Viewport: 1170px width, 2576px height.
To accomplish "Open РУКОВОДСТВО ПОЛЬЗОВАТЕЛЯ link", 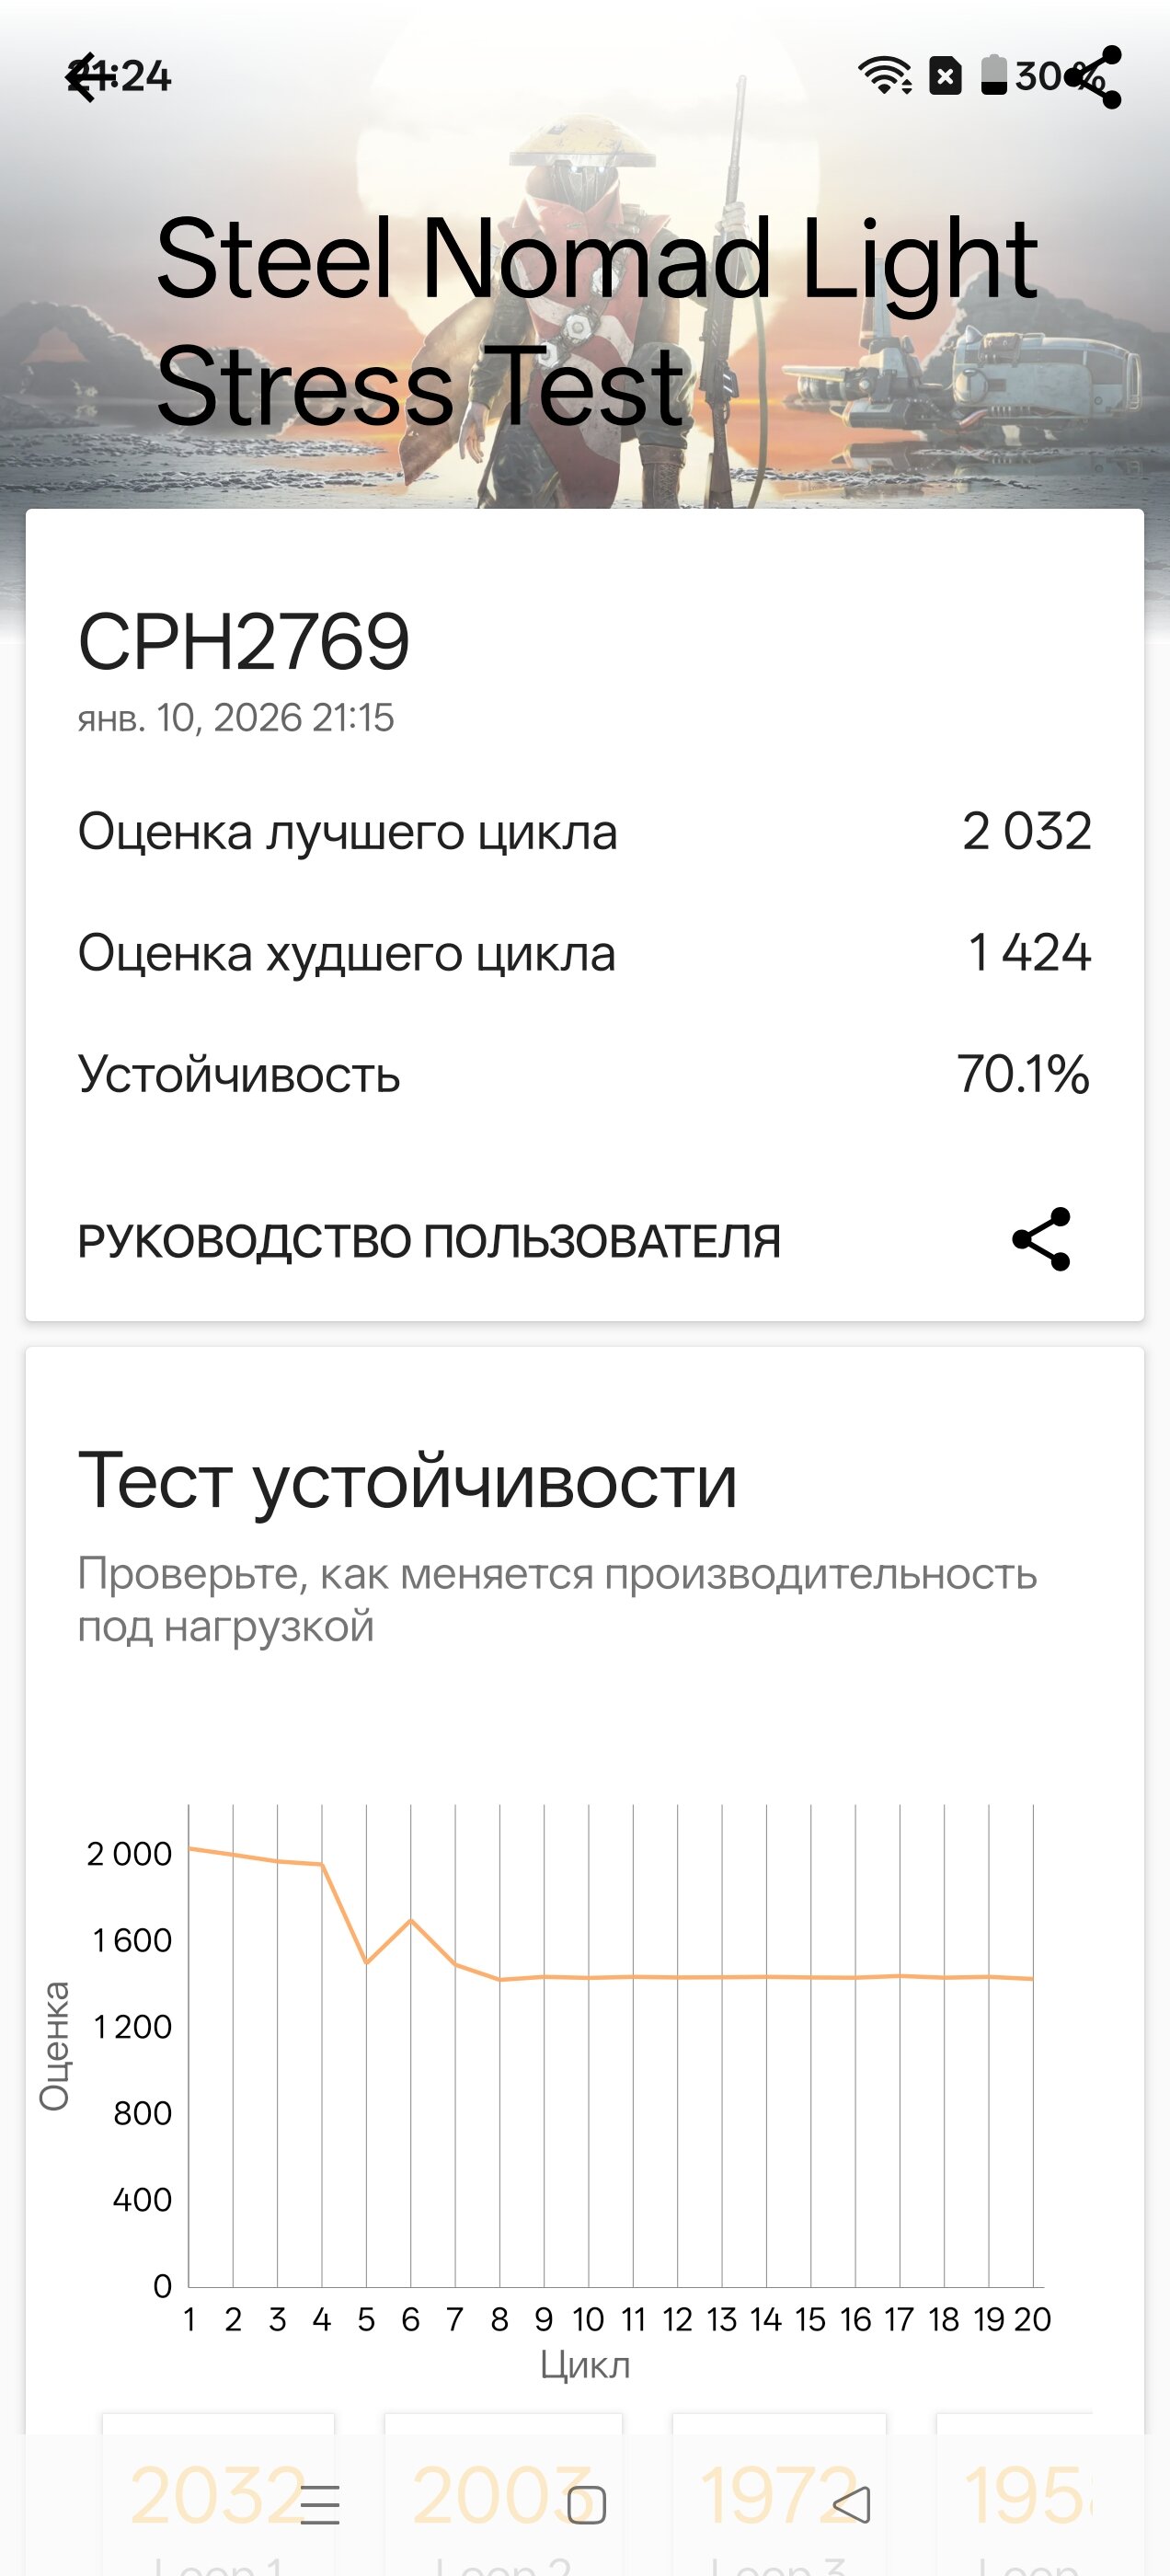I will pyautogui.click(x=429, y=1241).
